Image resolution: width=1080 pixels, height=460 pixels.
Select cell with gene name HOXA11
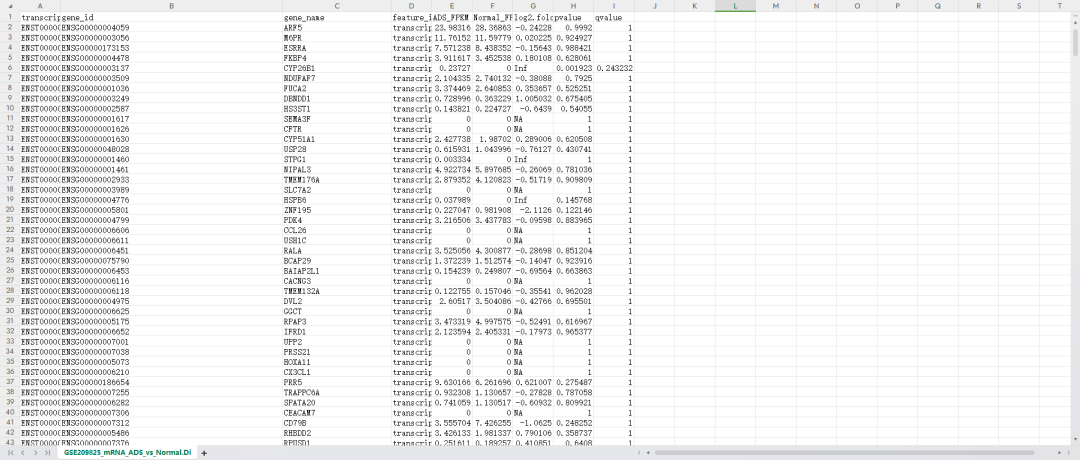(336, 362)
